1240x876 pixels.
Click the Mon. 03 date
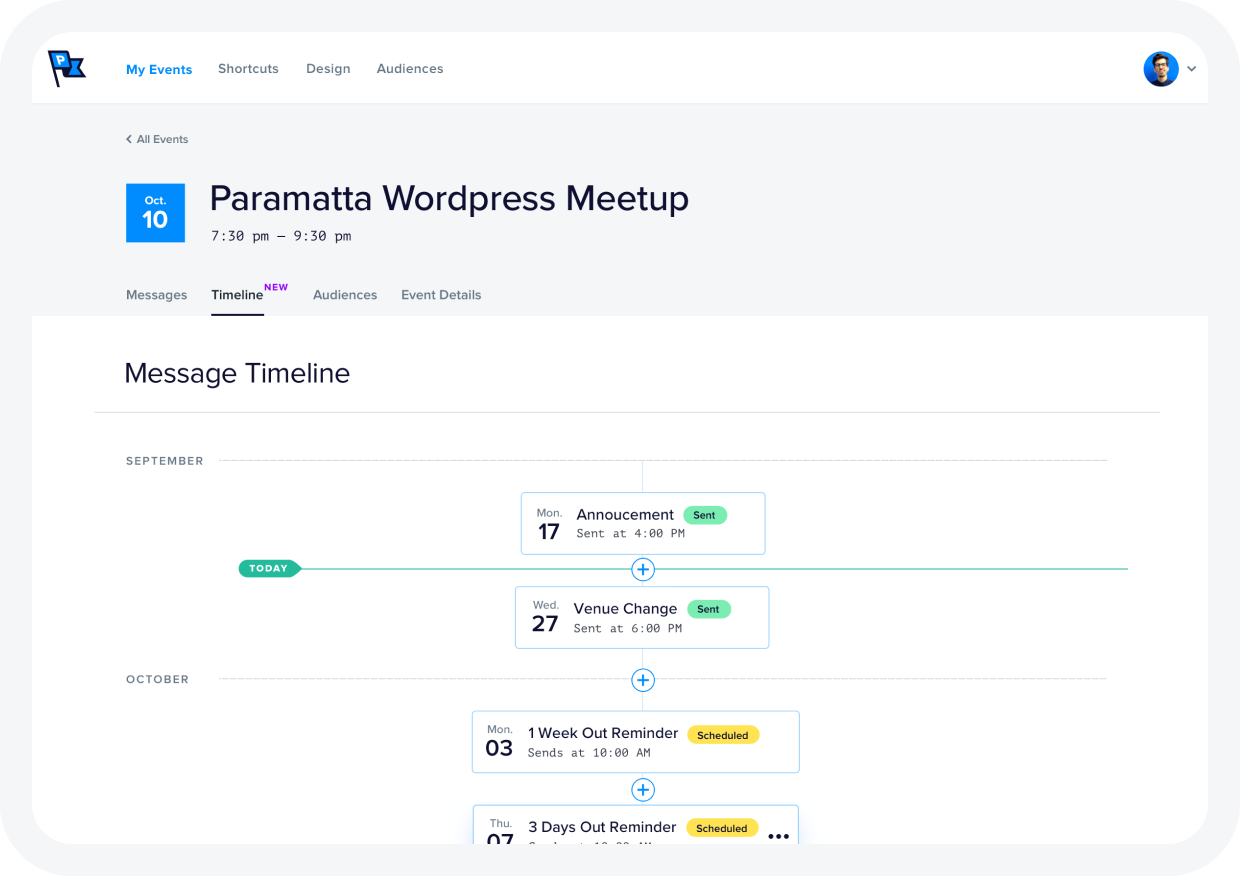click(x=499, y=742)
